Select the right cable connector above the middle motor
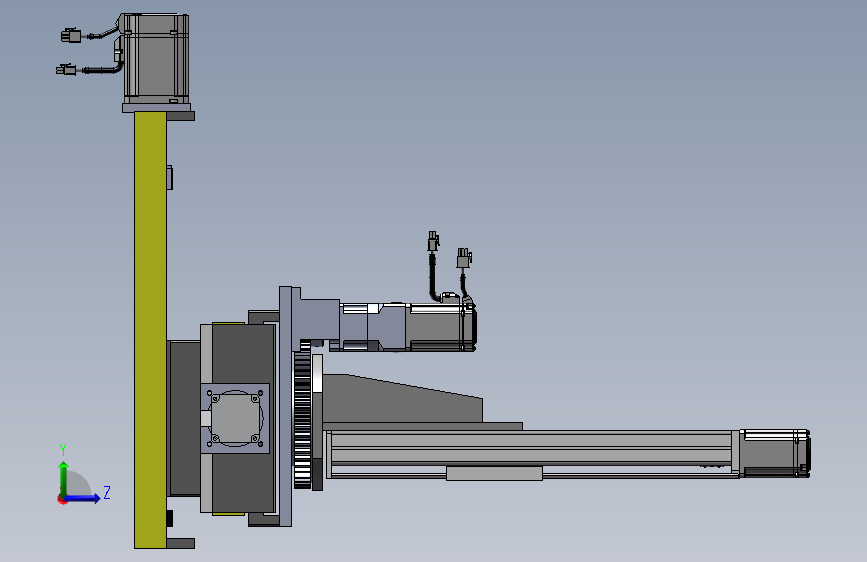The height and width of the screenshot is (562, 867). point(464,258)
